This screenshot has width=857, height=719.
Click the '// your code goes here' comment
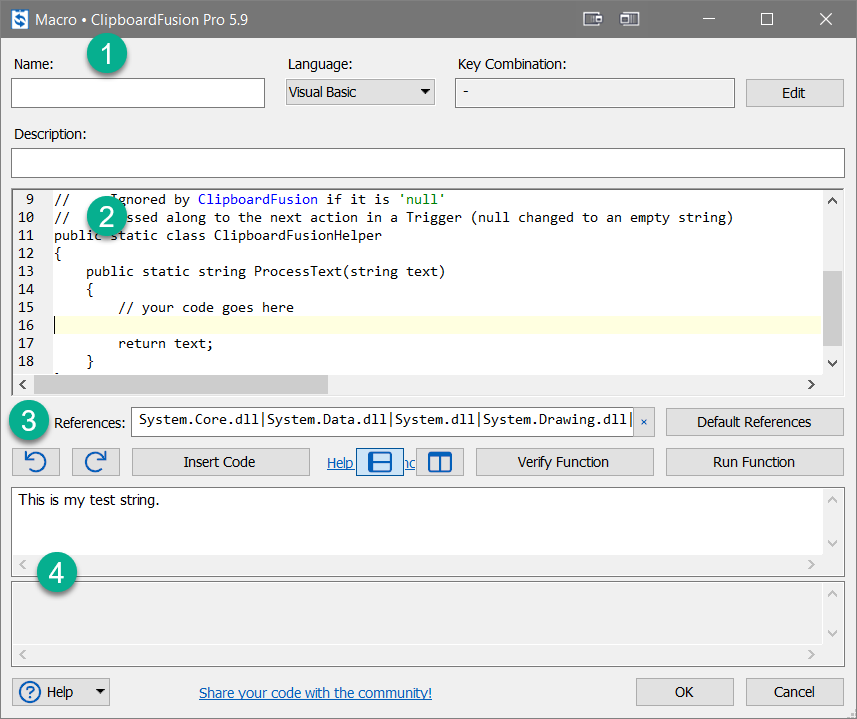pos(206,308)
